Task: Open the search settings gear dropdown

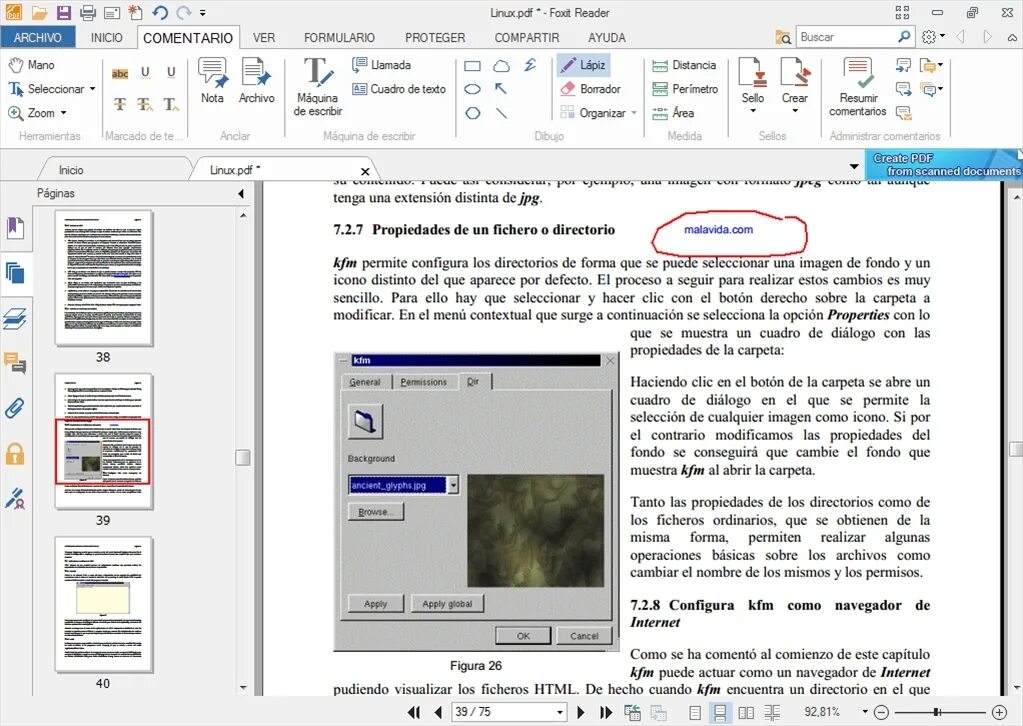Action: 932,37
